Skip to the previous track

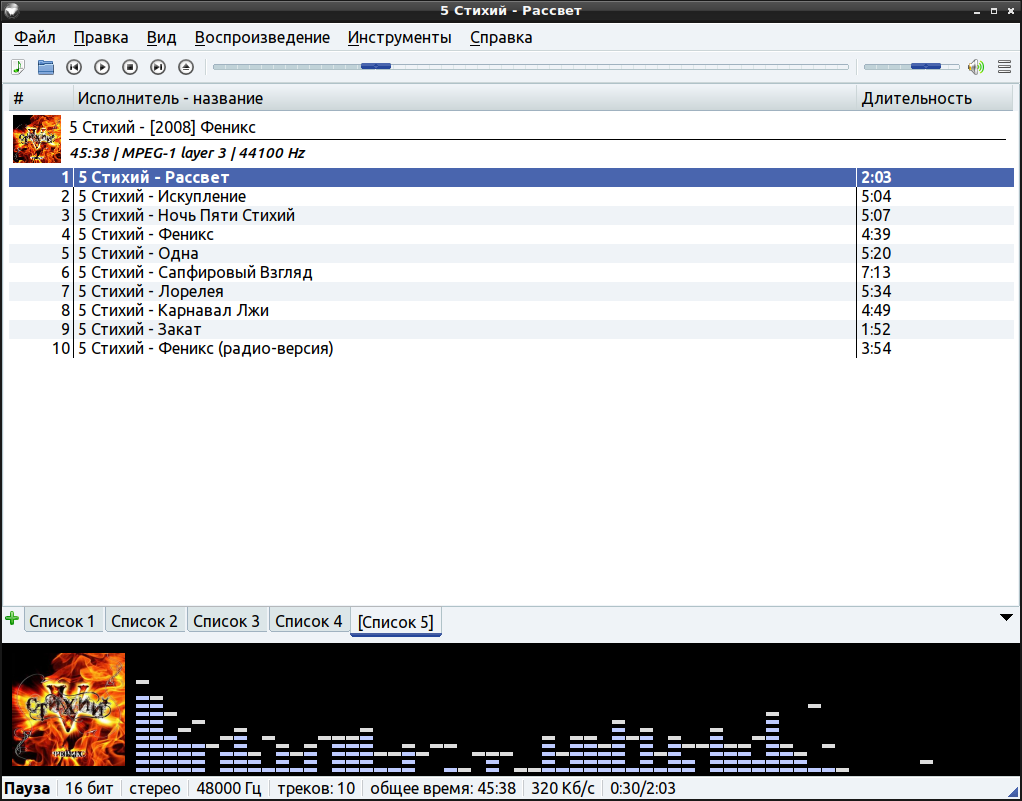point(74,67)
